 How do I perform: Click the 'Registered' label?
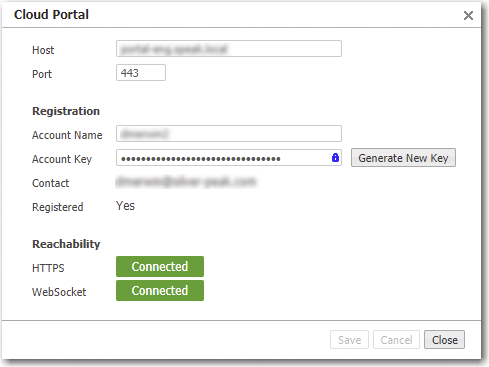(58, 207)
